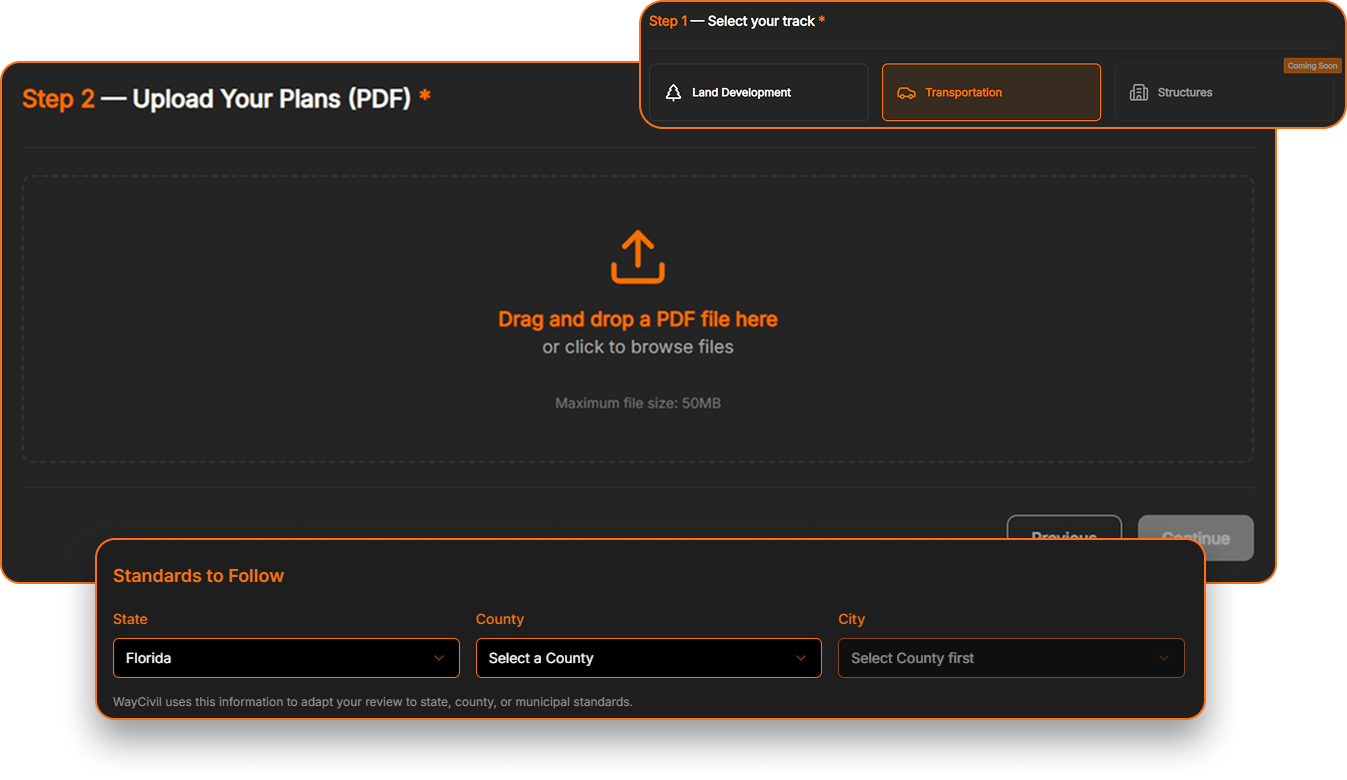Click the building icon beside Structures

coord(1138,93)
